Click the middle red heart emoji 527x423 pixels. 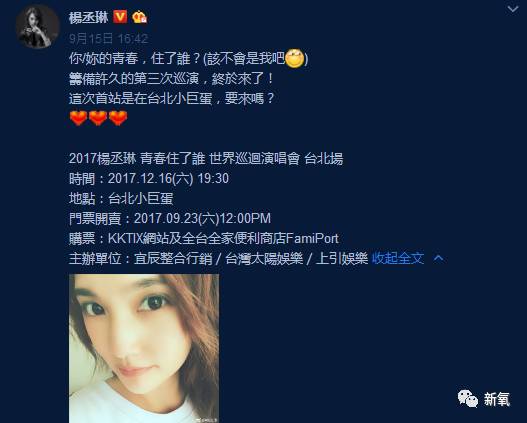pyautogui.click(x=98, y=118)
